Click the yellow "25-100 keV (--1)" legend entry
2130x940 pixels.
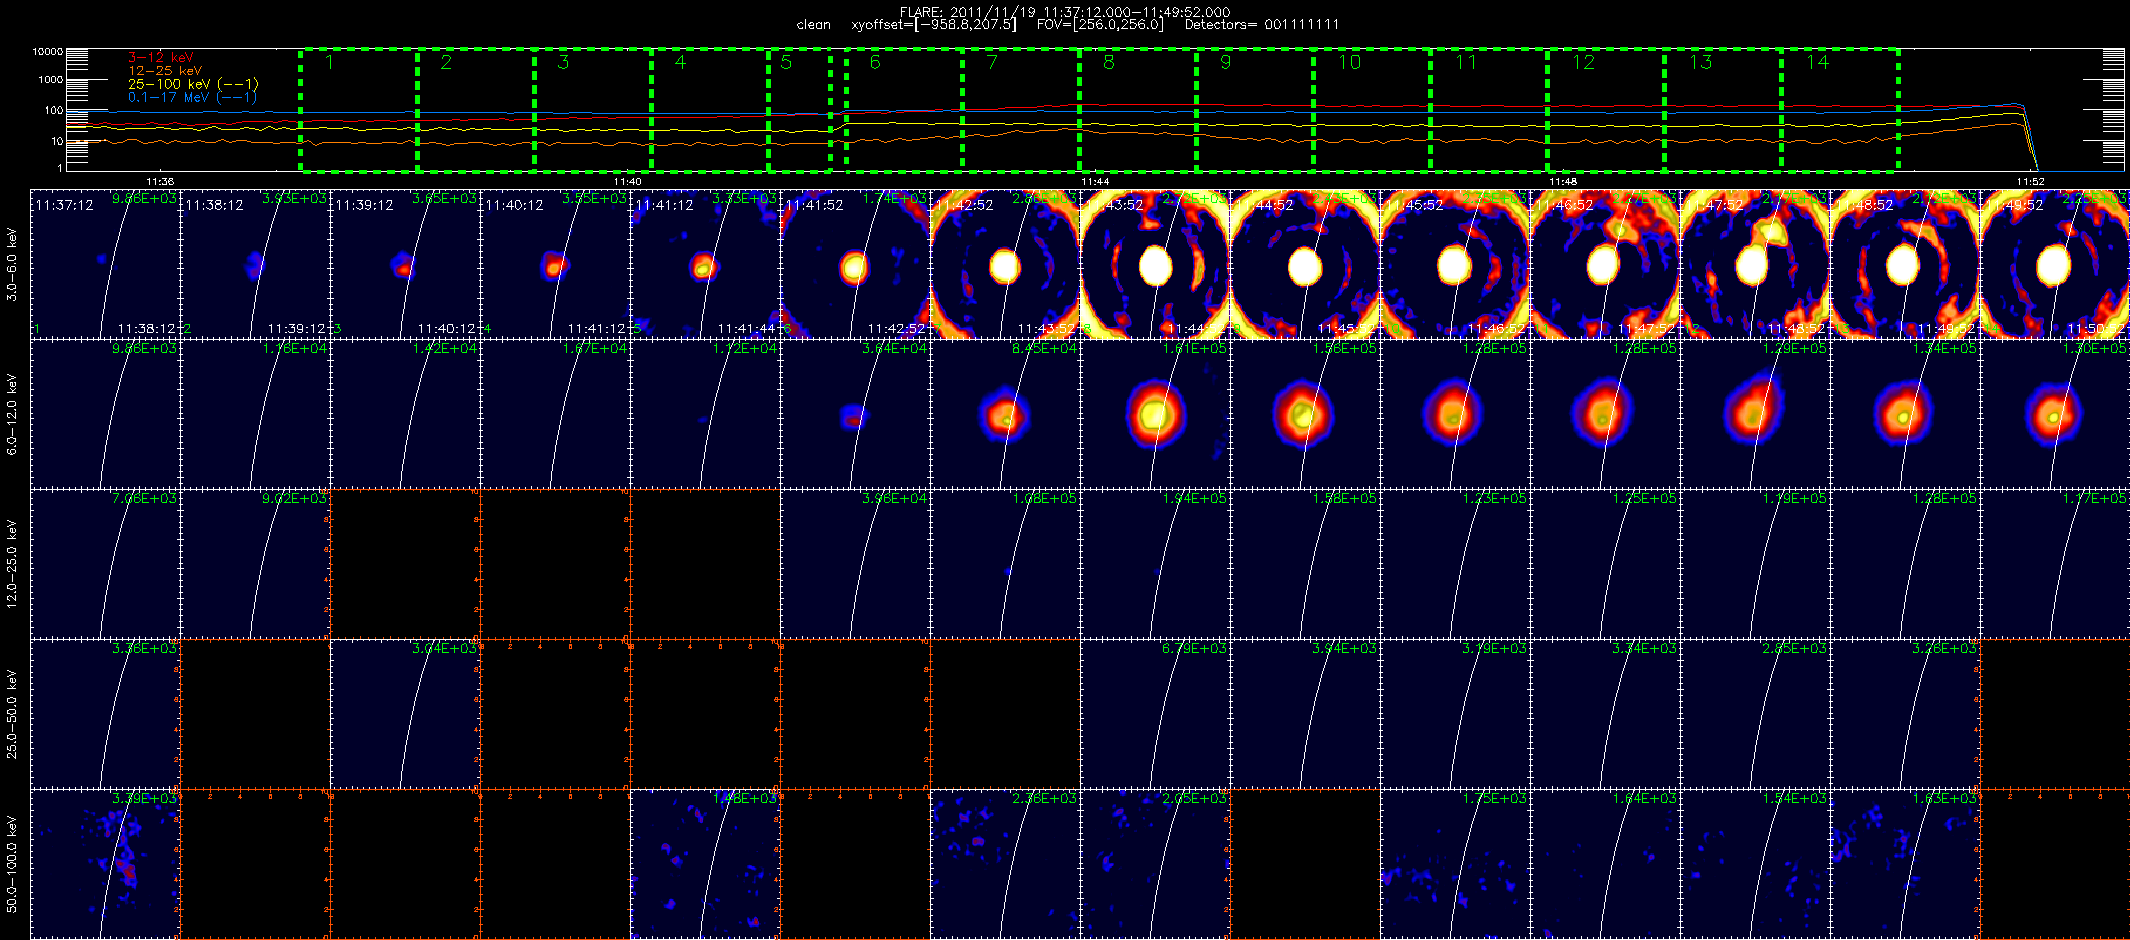click(x=193, y=84)
